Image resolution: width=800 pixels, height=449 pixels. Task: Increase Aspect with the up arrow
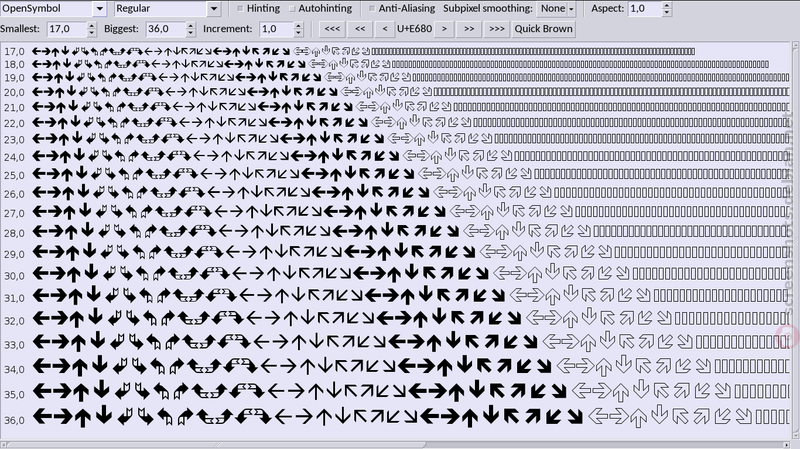coord(666,5)
